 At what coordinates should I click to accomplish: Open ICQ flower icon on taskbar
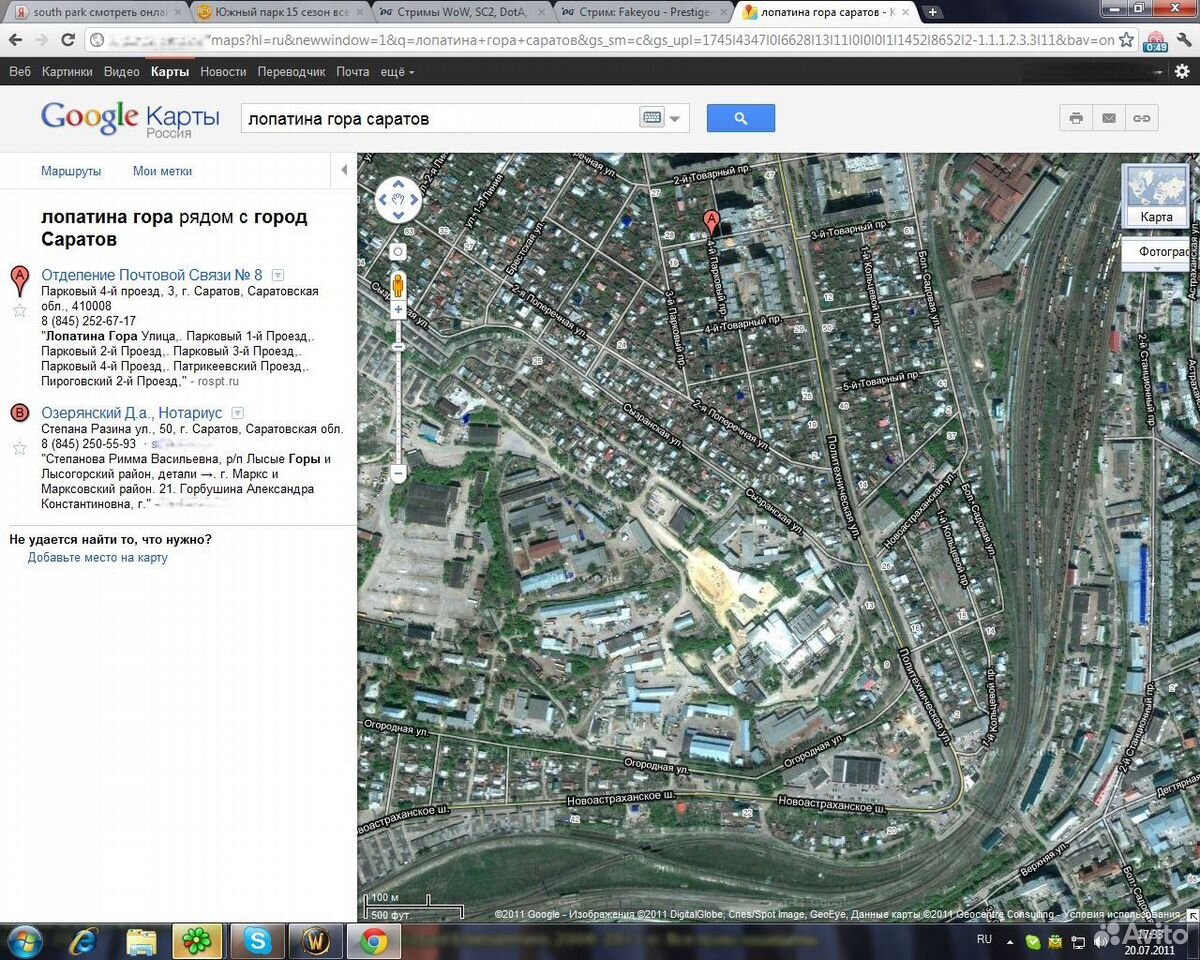(198, 941)
